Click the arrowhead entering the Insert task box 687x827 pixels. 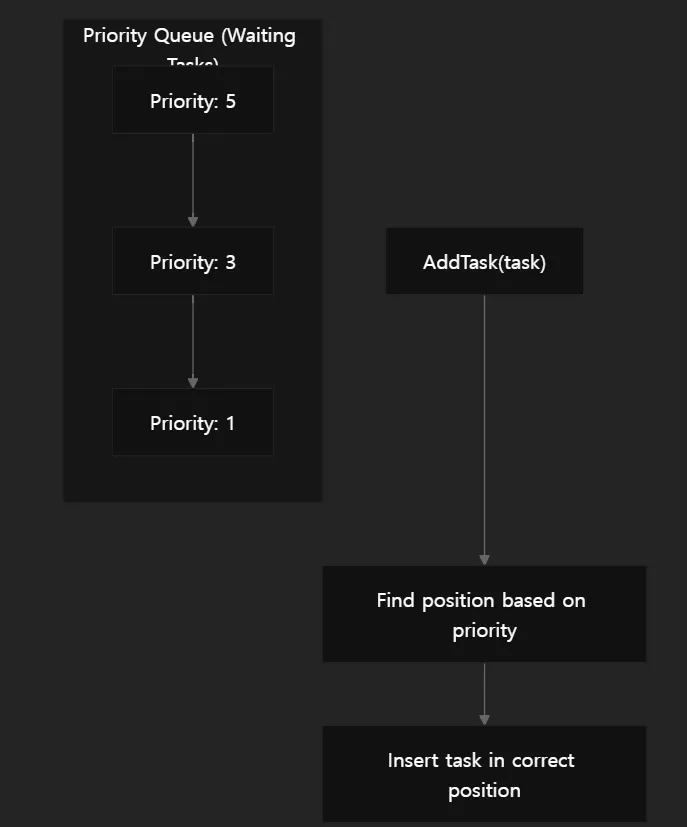pos(485,720)
